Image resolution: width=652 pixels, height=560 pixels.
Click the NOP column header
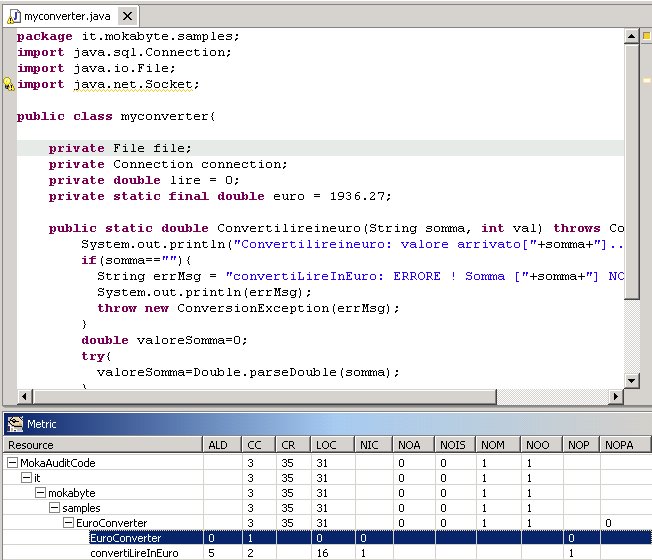pos(580,445)
